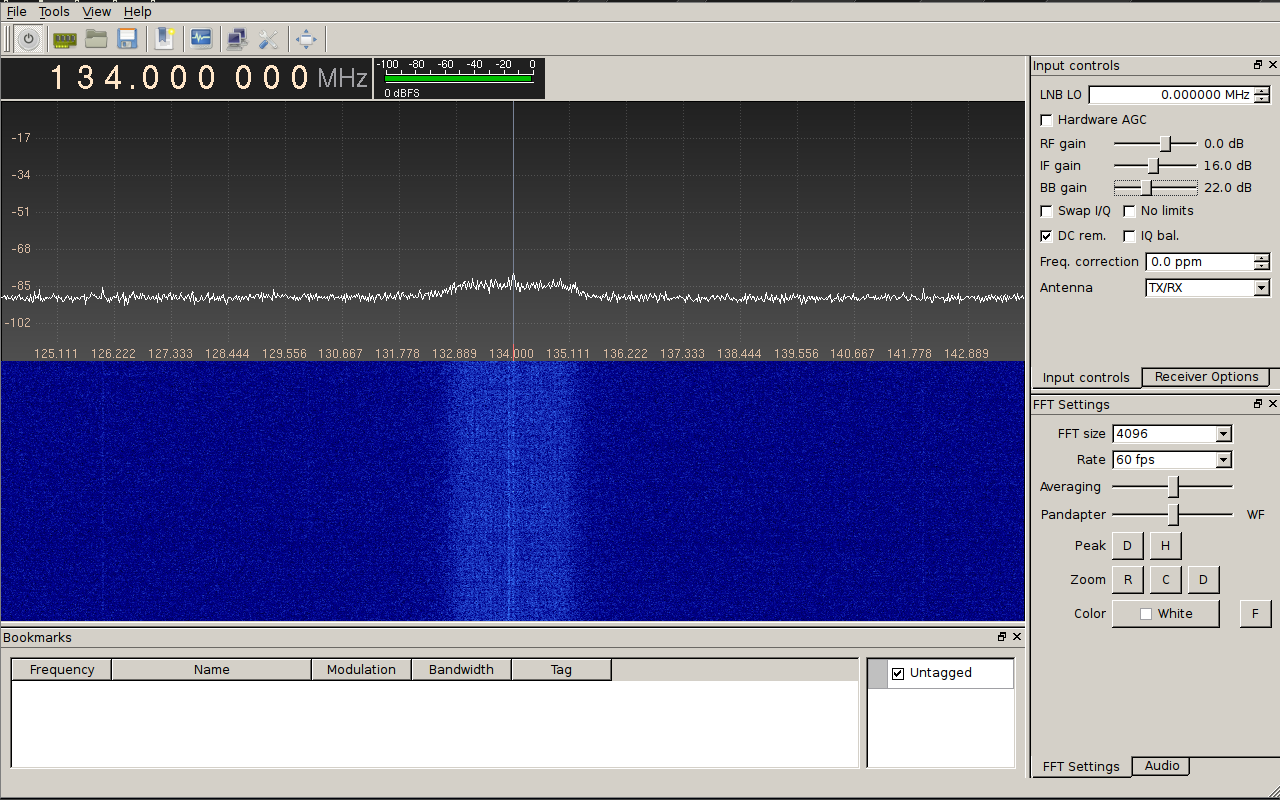Viewport: 1280px width, 800px height.
Task: Uncheck the DC rem. checkbox
Action: [1046, 236]
